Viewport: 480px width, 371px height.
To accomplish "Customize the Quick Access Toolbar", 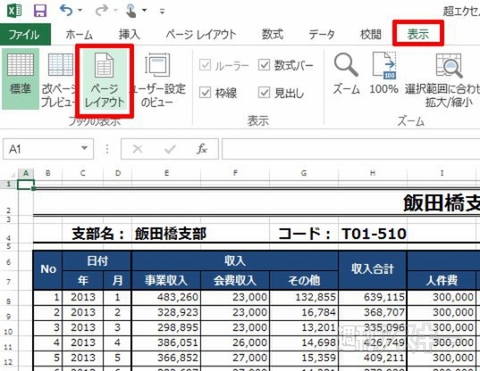I will pyautogui.click(x=162, y=11).
